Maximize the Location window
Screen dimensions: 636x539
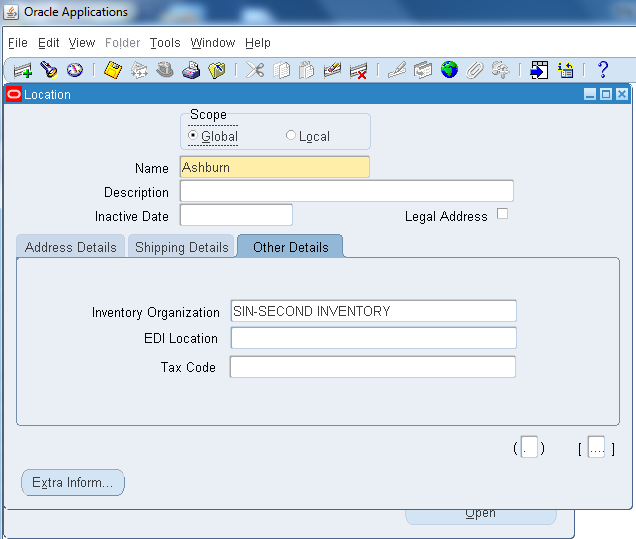[x=606, y=94]
